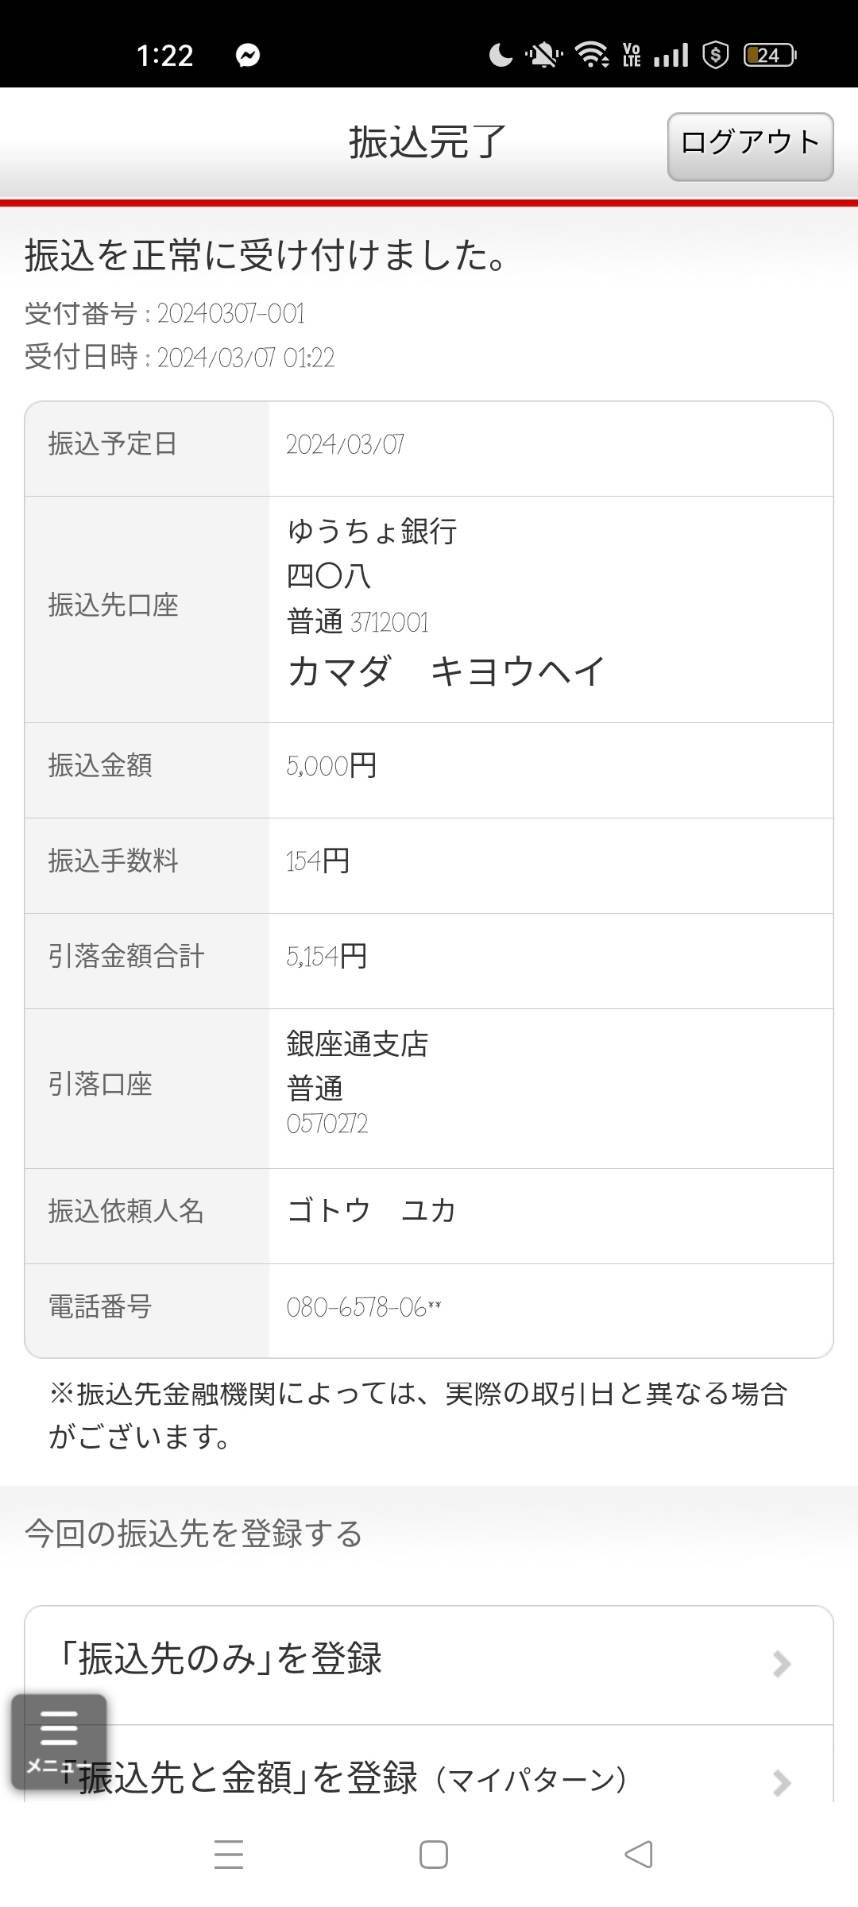The width and height of the screenshot is (858, 1907).
Task: Tap Wi-Fi icon in status bar
Action: (592, 55)
